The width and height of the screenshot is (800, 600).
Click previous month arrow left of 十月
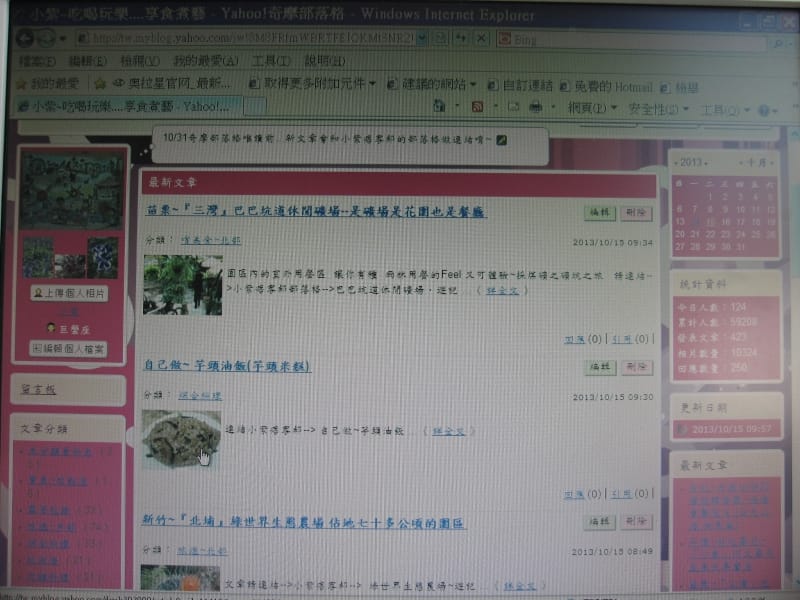(741, 163)
